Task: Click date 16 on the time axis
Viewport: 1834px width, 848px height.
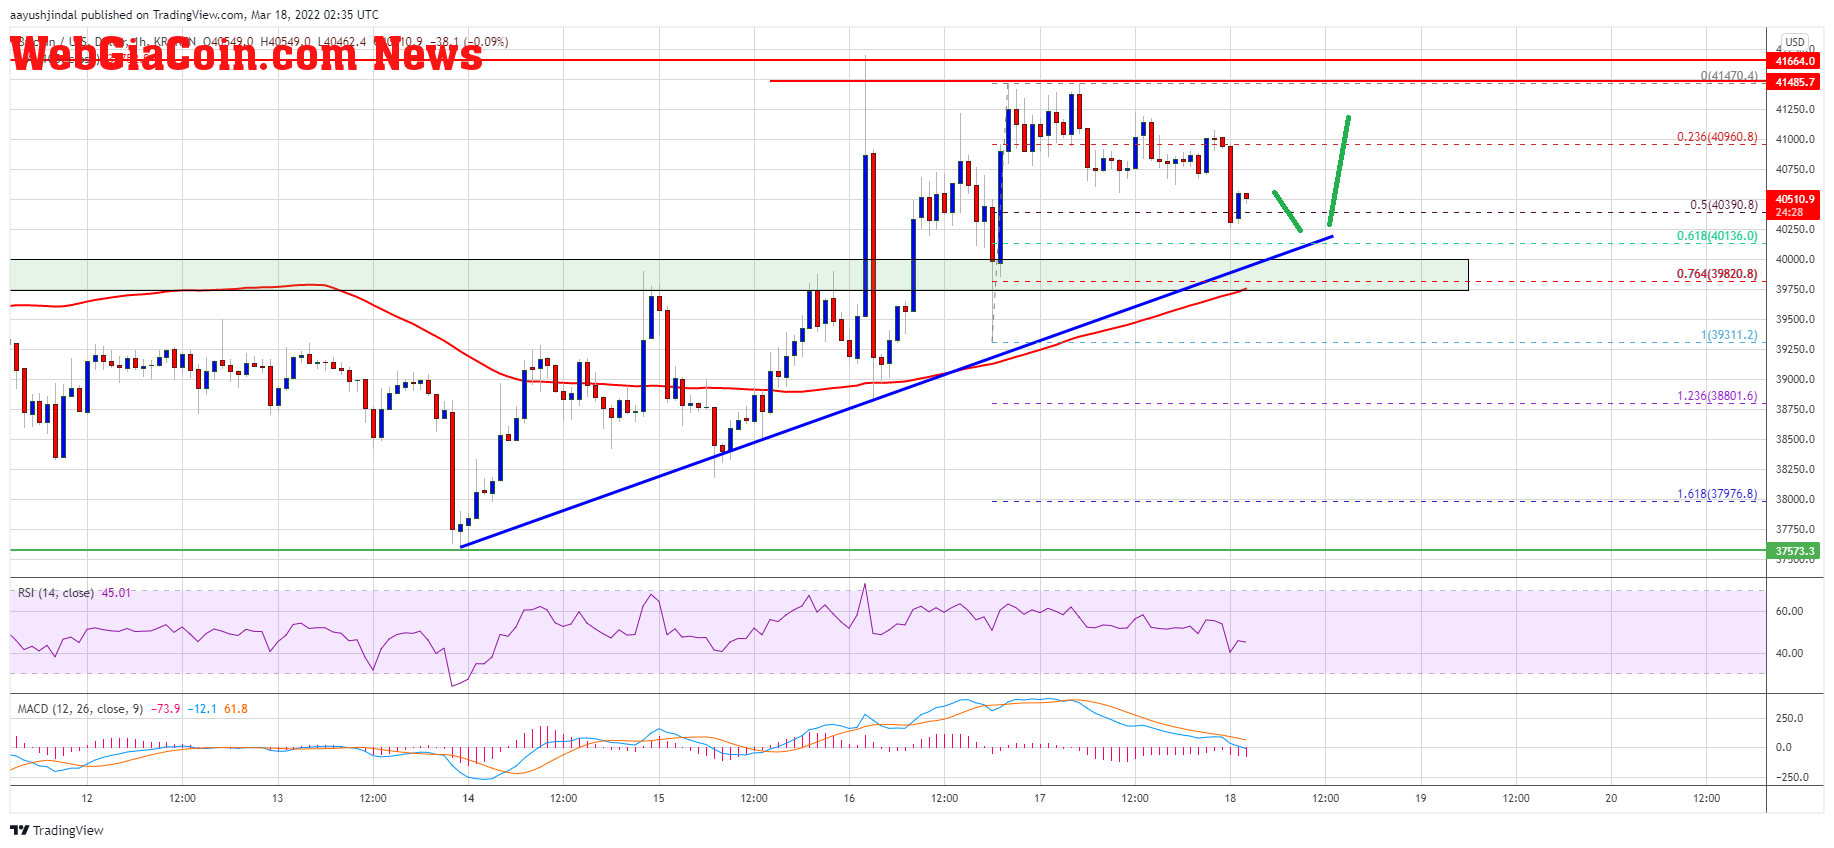Action: pos(849,798)
